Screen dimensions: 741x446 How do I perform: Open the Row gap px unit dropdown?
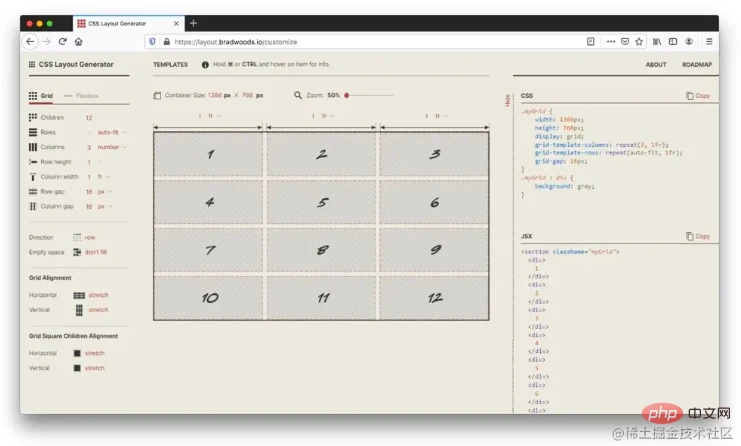click(105, 192)
